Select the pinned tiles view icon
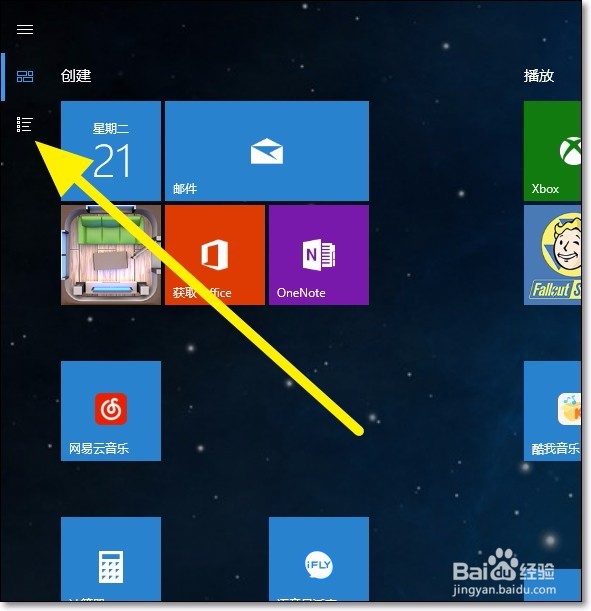The image size is (591, 611). coord(25,76)
